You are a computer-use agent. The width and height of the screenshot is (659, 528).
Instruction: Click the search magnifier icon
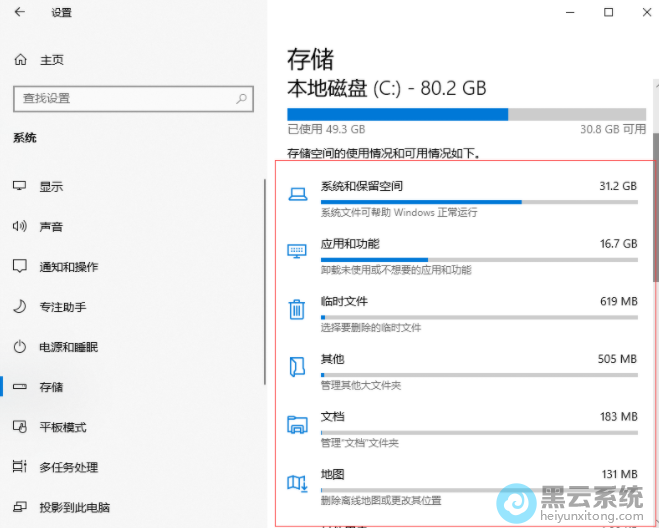242,98
